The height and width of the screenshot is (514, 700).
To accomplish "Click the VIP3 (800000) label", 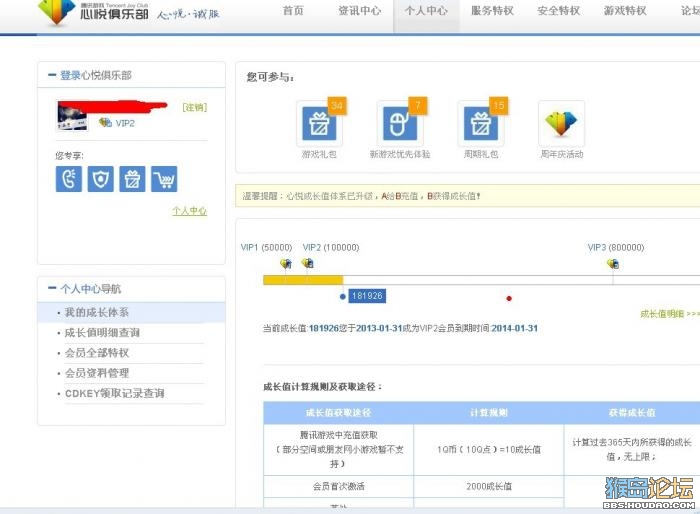I will 616,247.
